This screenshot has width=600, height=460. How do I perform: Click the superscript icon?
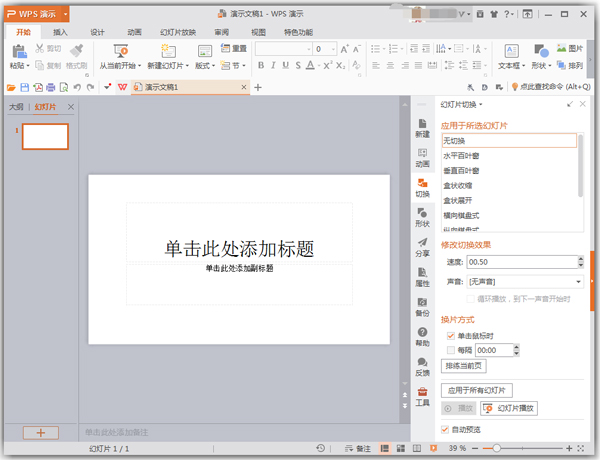[x=328, y=65]
